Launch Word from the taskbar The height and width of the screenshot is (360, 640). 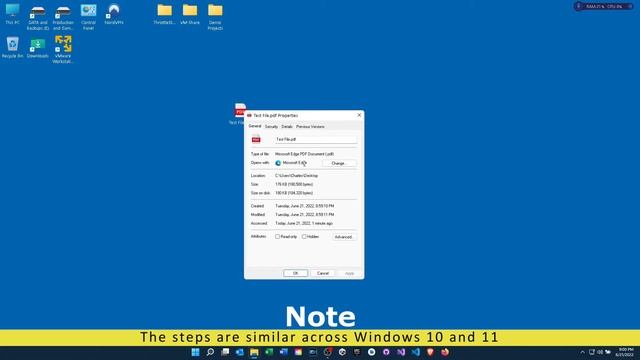[x=284, y=352]
